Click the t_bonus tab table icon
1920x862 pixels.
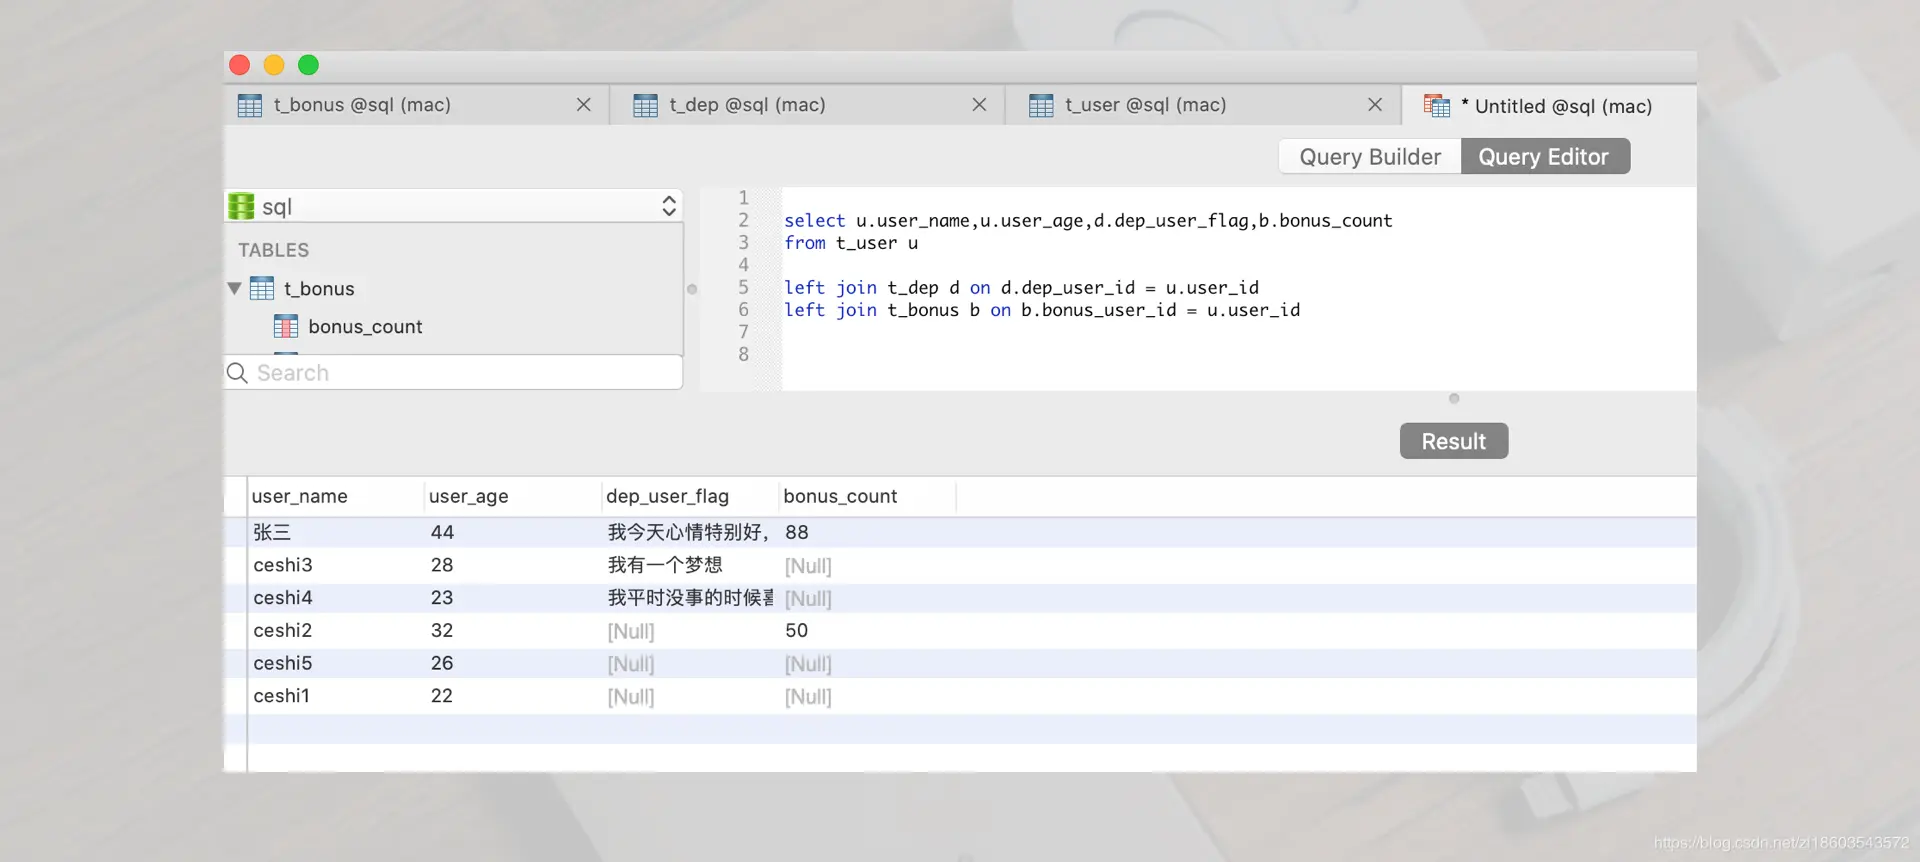pyautogui.click(x=250, y=105)
